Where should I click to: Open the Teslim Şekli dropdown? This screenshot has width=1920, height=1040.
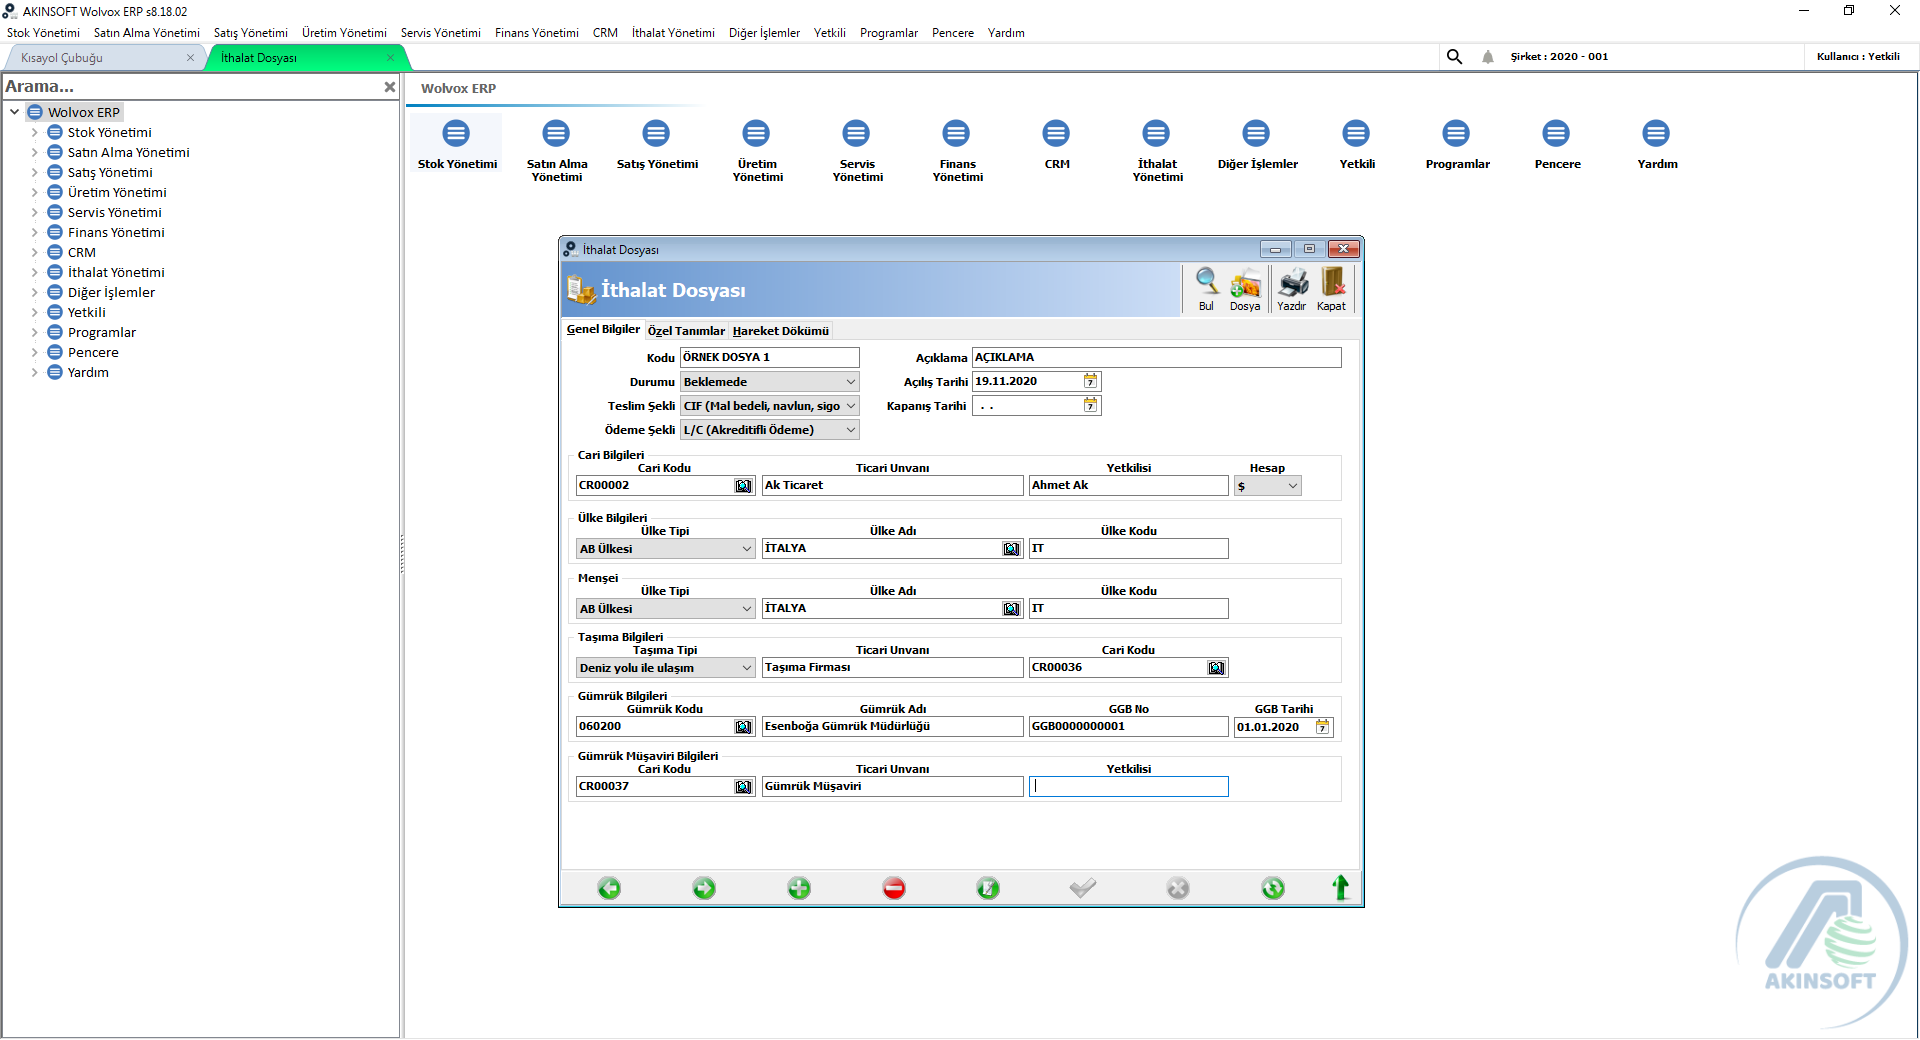(x=769, y=406)
